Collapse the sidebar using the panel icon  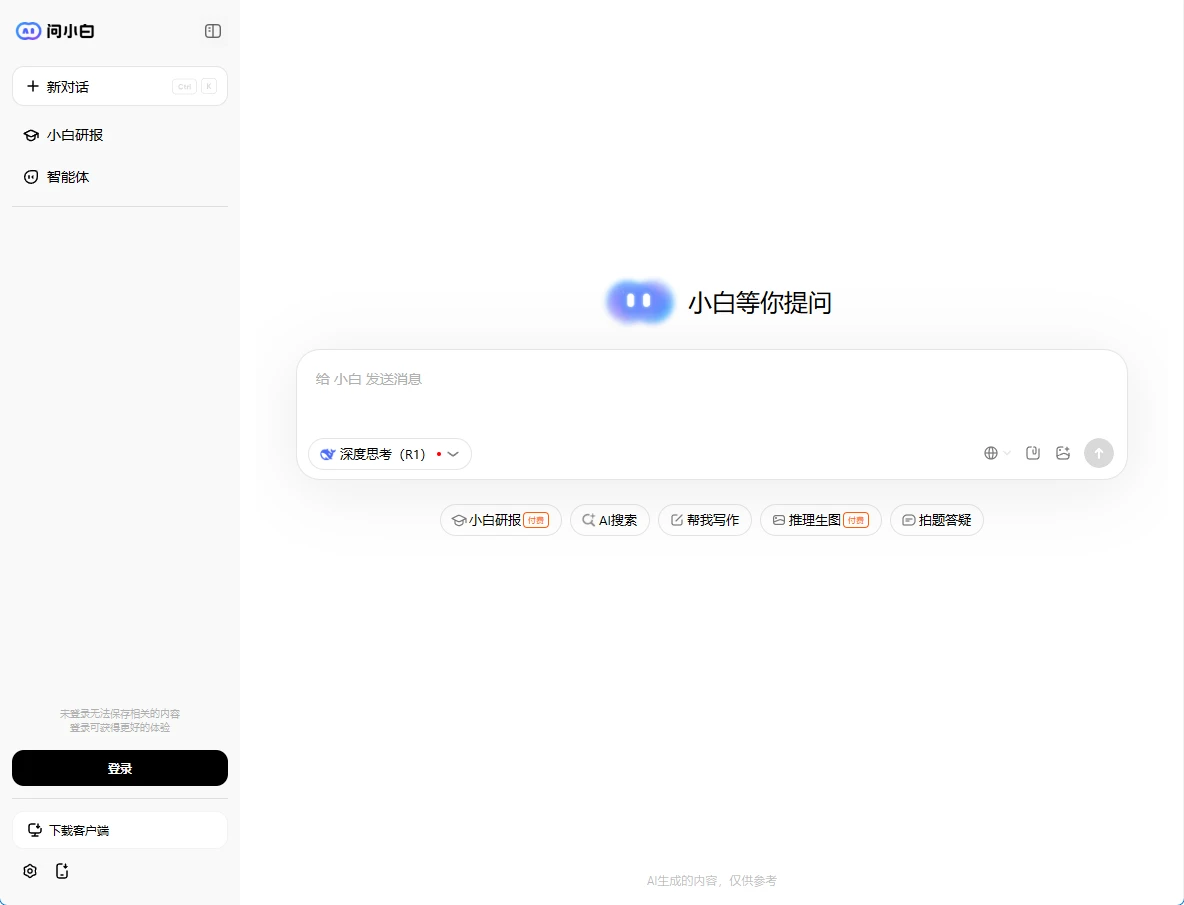tap(213, 31)
